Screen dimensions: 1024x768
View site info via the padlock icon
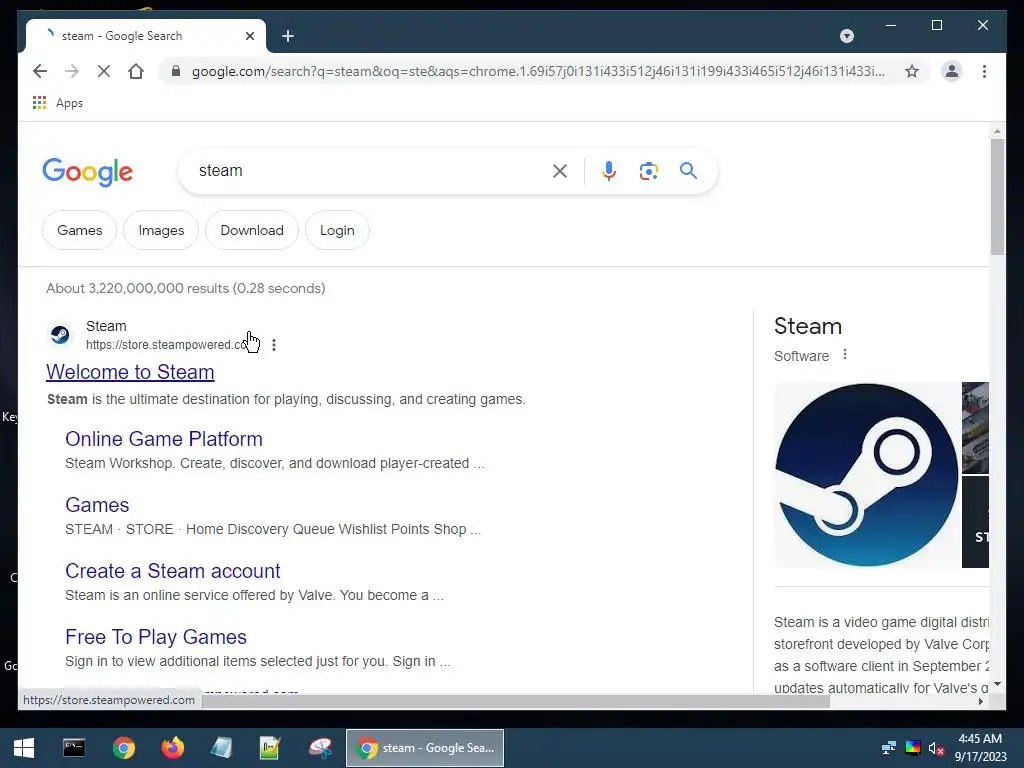coord(176,71)
